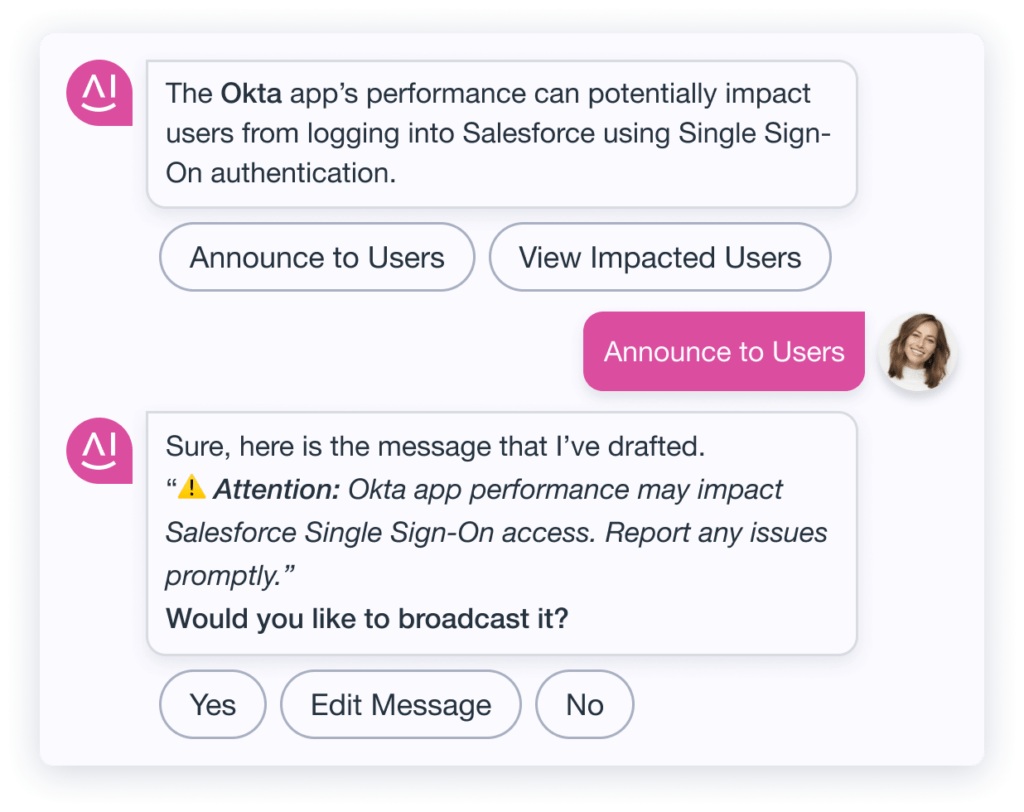Screen dimensions: 1024x812
Task: Click the first AI assistant avatar icon
Action: pos(99,92)
